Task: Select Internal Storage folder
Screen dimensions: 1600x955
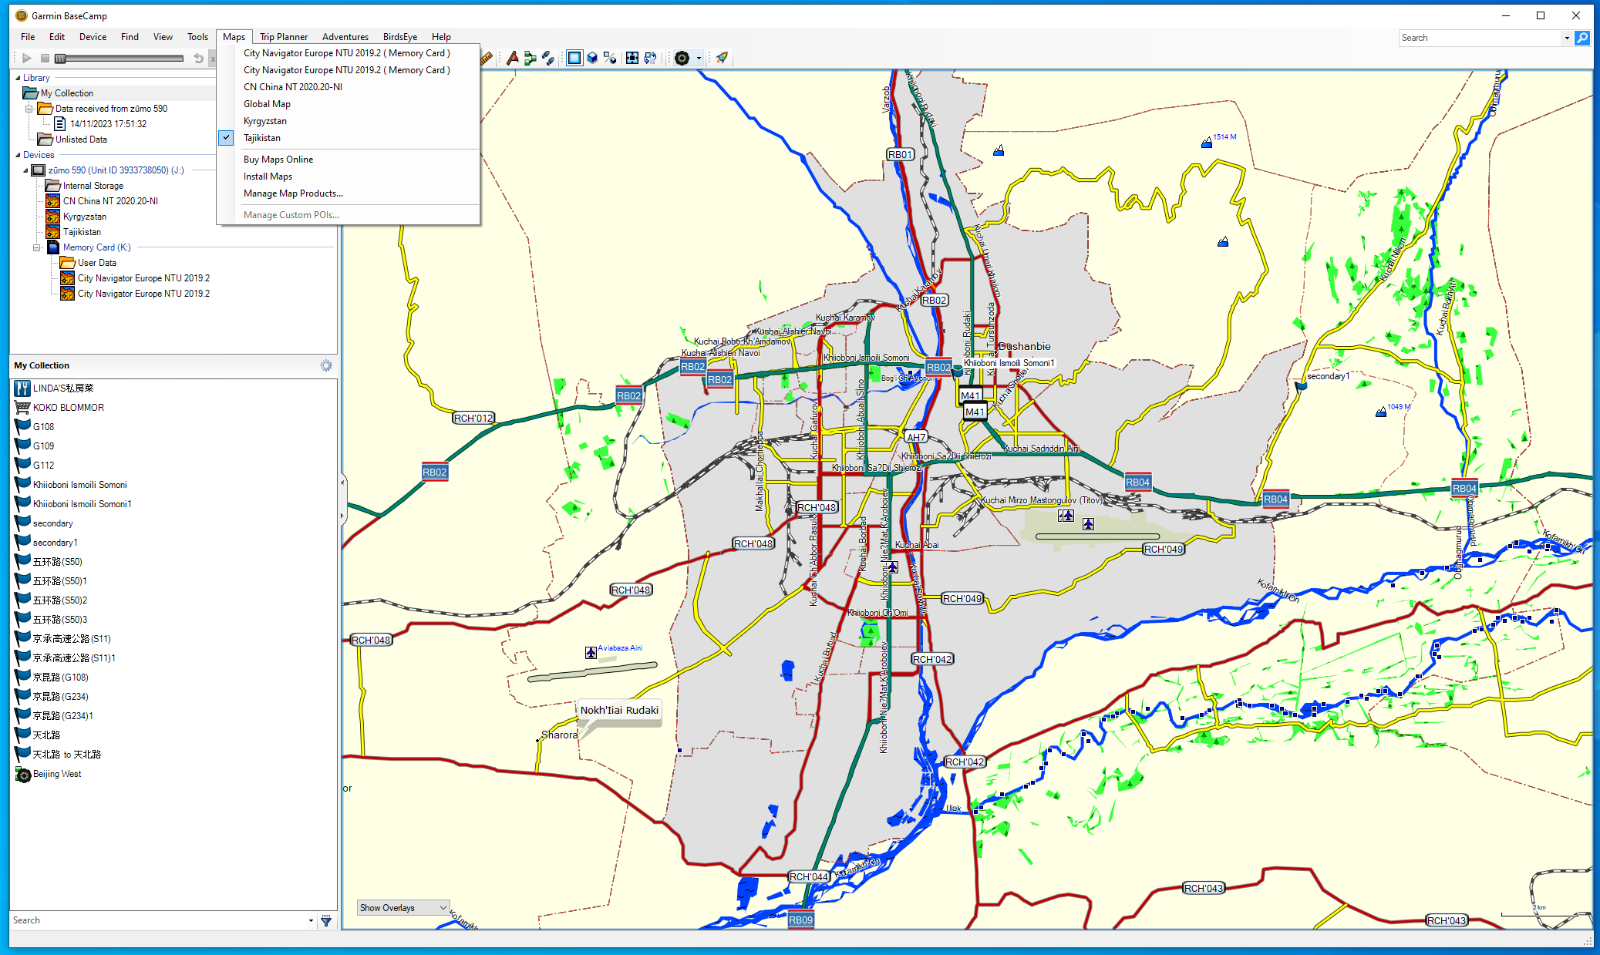Action: point(84,186)
